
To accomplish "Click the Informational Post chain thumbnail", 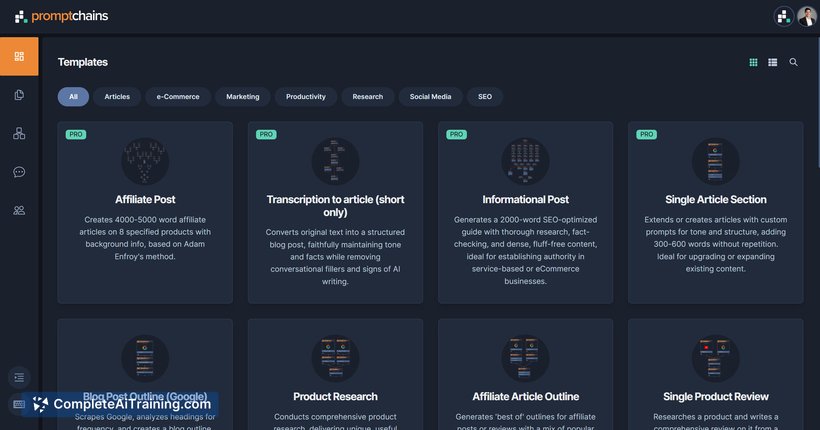I will (526, 161).
